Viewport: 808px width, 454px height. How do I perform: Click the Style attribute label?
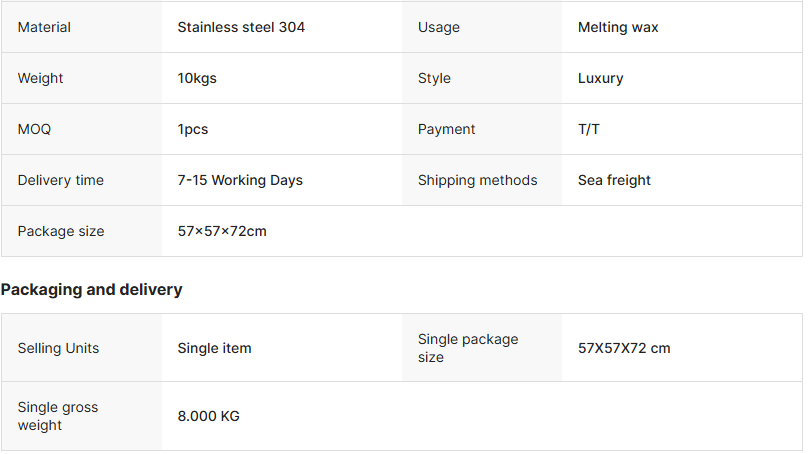click(434, 78)
